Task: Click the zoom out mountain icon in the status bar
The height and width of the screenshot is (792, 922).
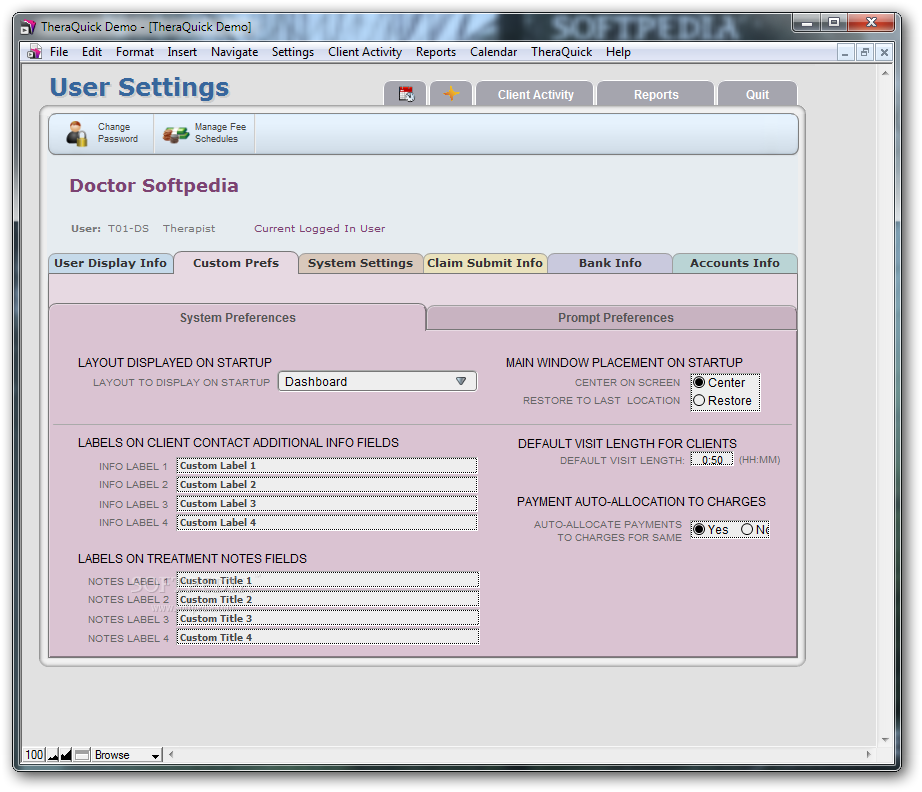Action: (54, 754)
